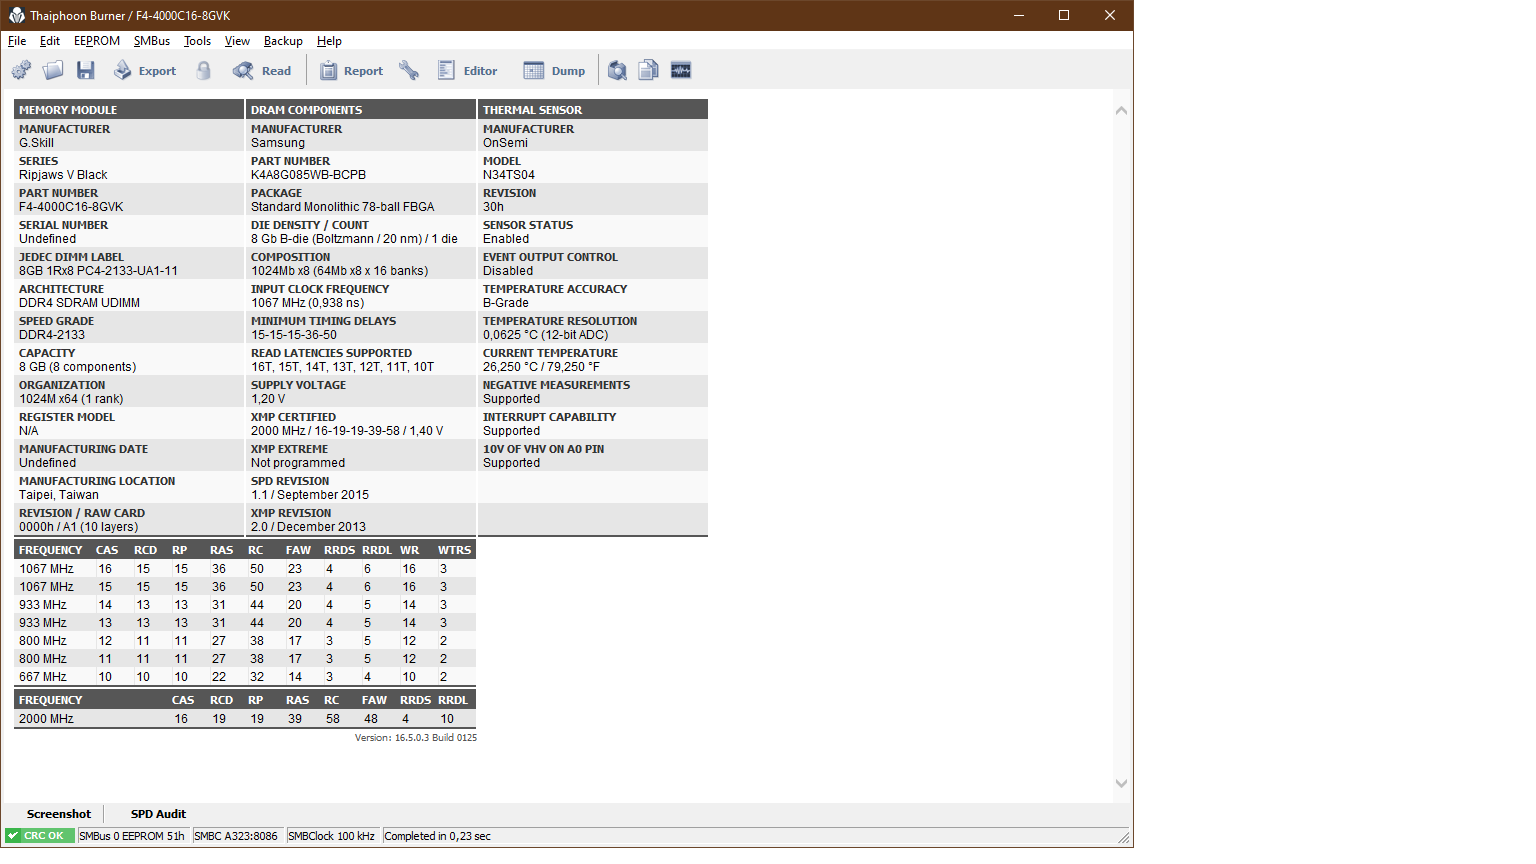Open the File menu
1536x864 pixels.
[17, 41]
